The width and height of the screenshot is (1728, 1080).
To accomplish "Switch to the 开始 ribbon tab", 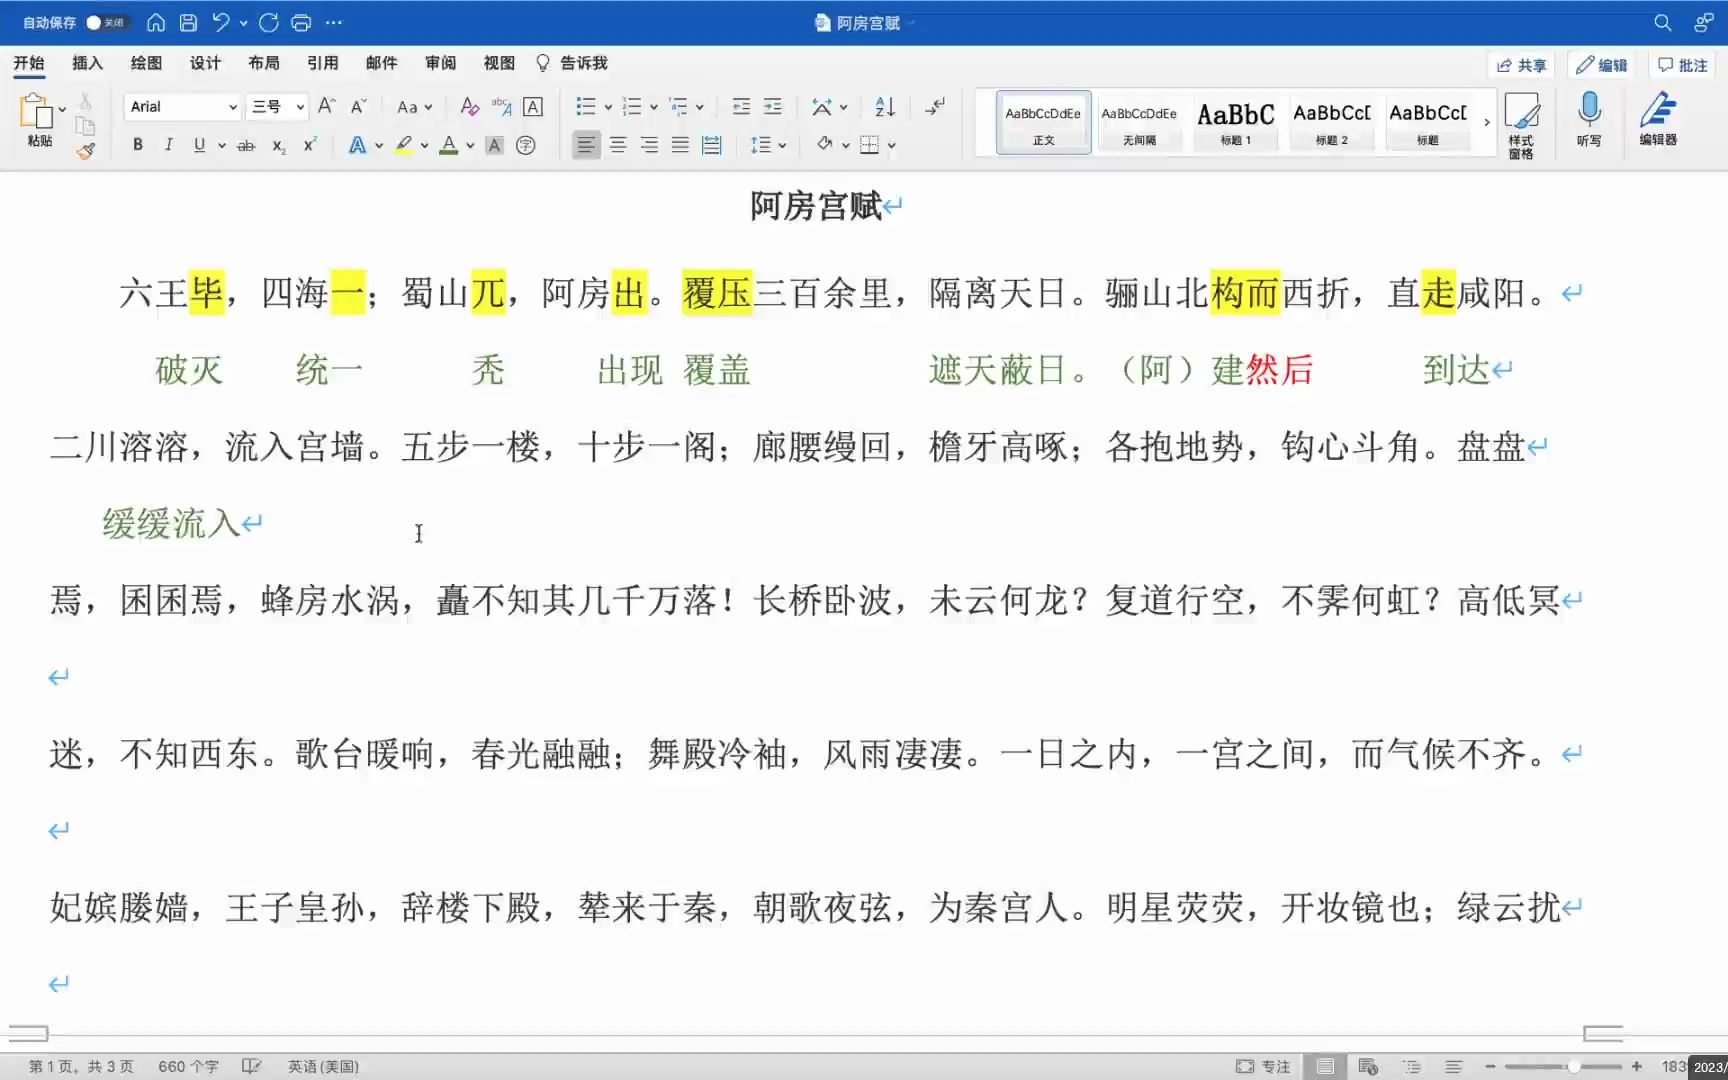I will (x=29, y=63).
